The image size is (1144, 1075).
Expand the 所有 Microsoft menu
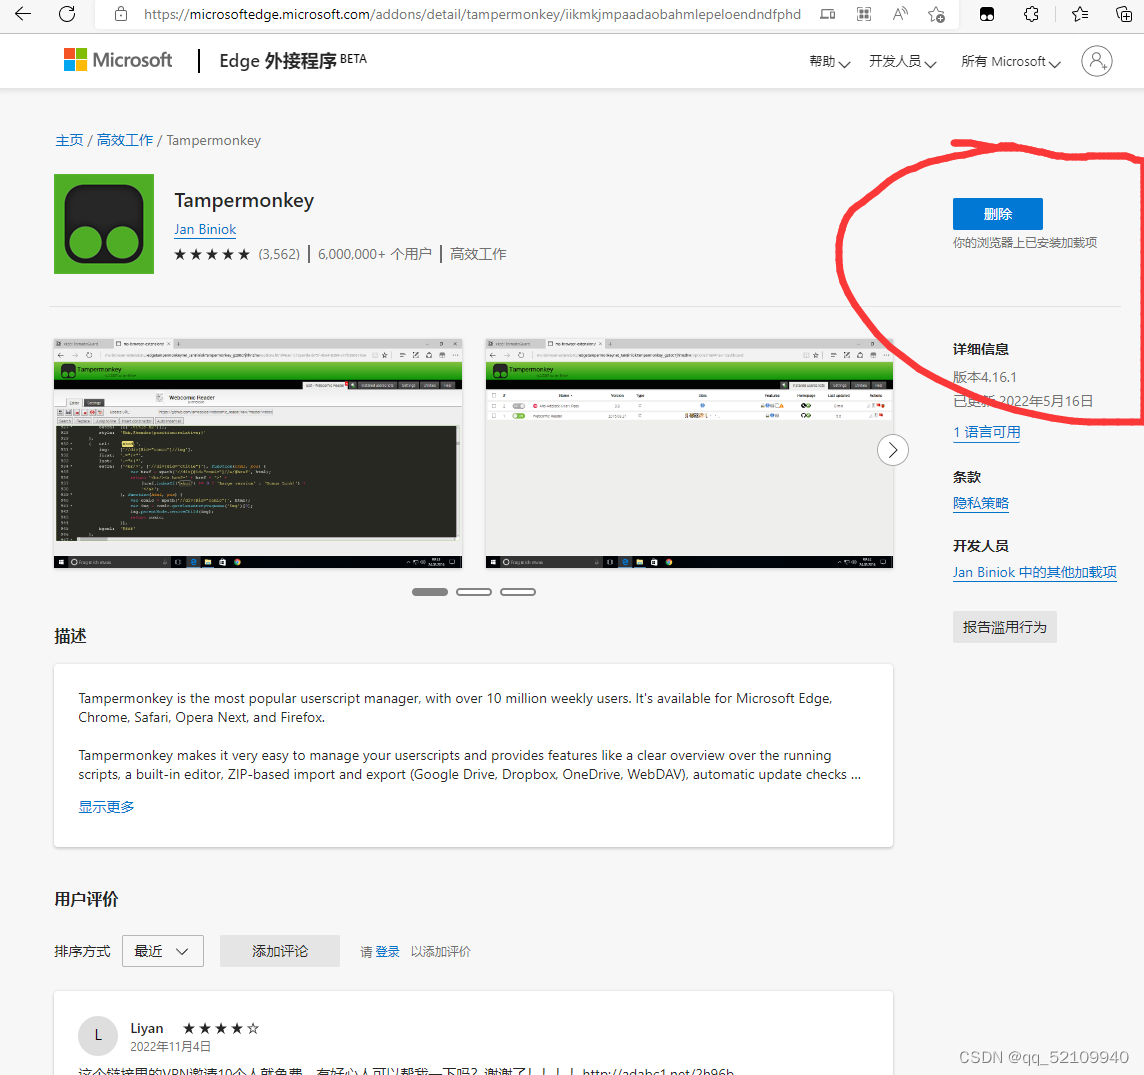point(1010,62)
